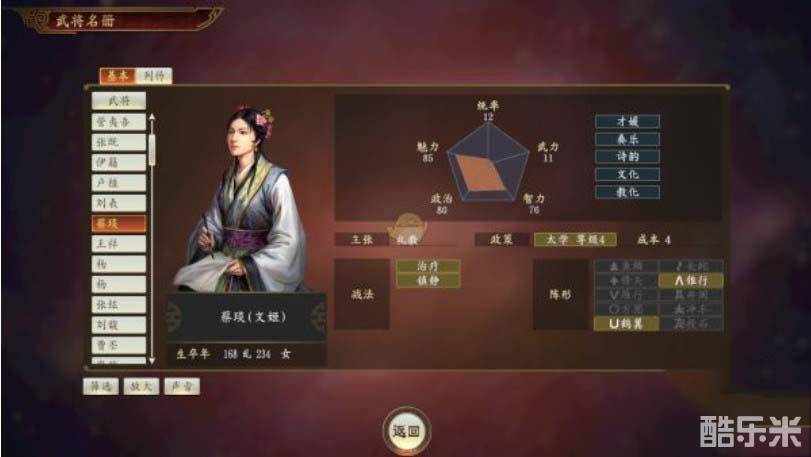The width and height of the screenshot is (811, 457).
Task: Click the round 返回 return button
Action: tap(407, 431)
